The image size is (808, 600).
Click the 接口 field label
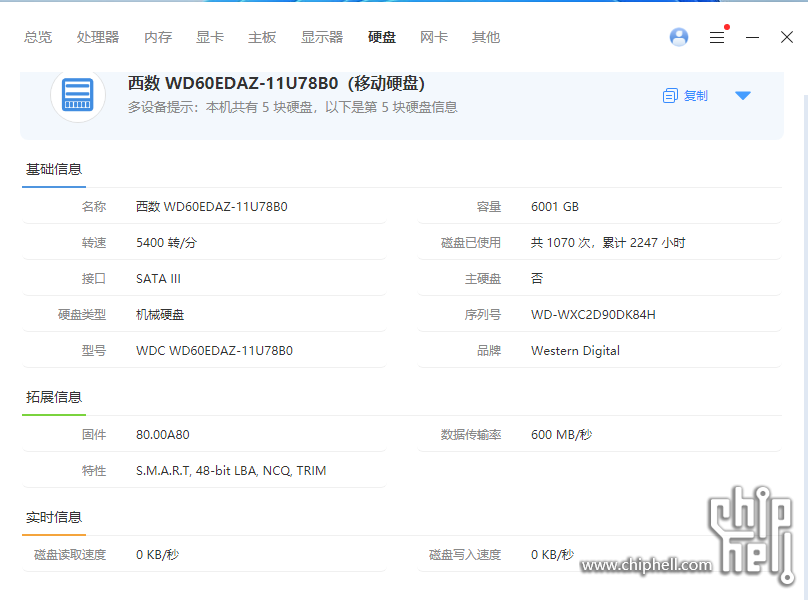(94, 279)
